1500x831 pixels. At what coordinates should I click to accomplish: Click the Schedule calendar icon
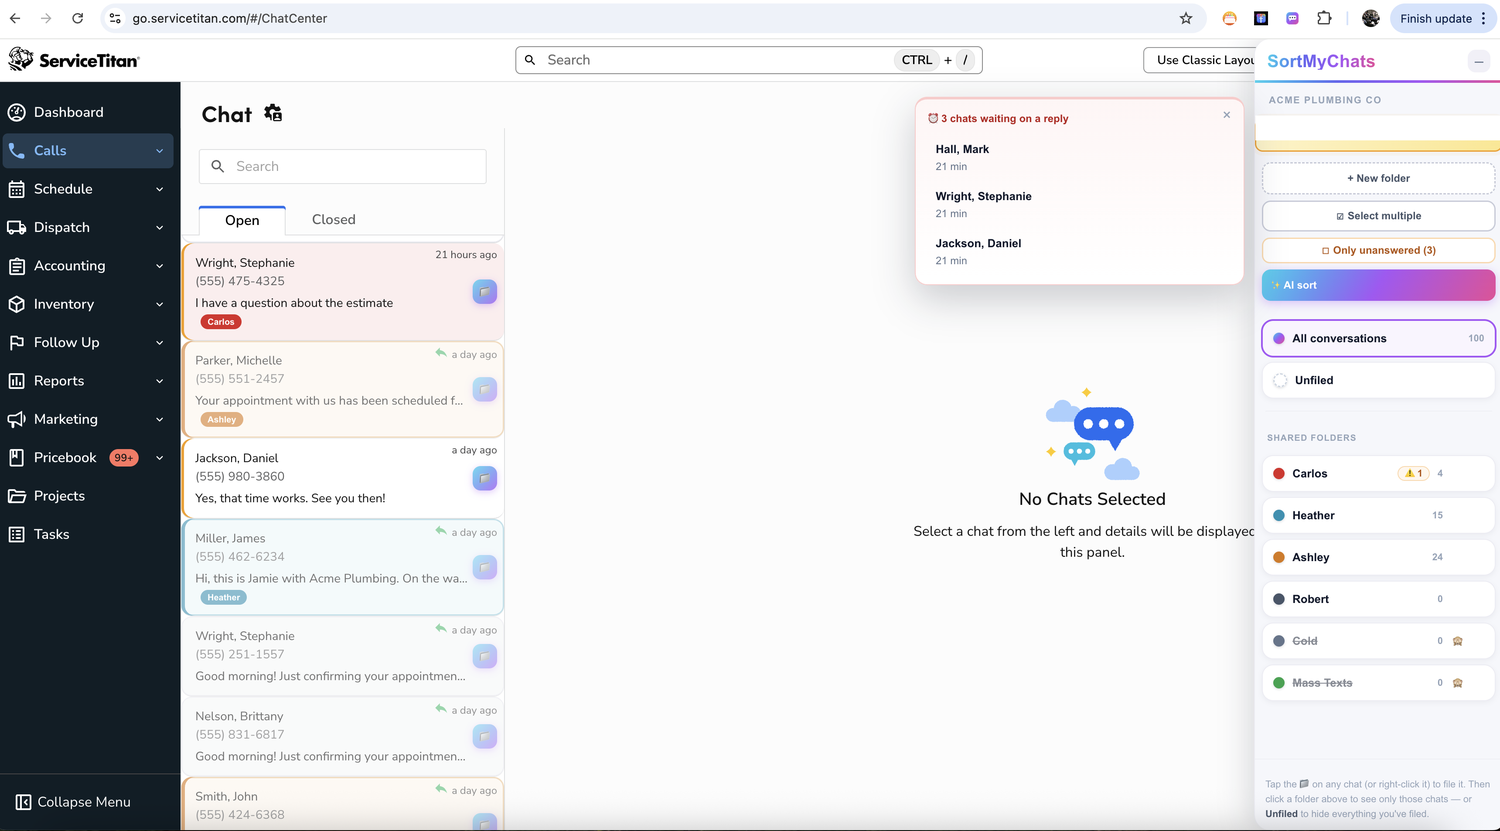(x=16, y=189)
